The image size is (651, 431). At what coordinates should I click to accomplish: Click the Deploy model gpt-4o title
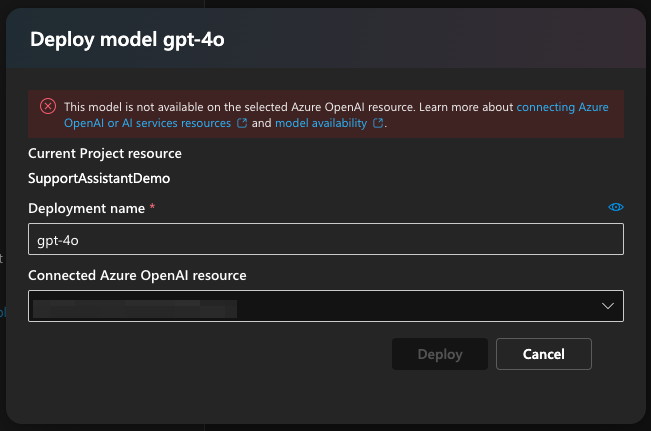click(x=127, y=40)
